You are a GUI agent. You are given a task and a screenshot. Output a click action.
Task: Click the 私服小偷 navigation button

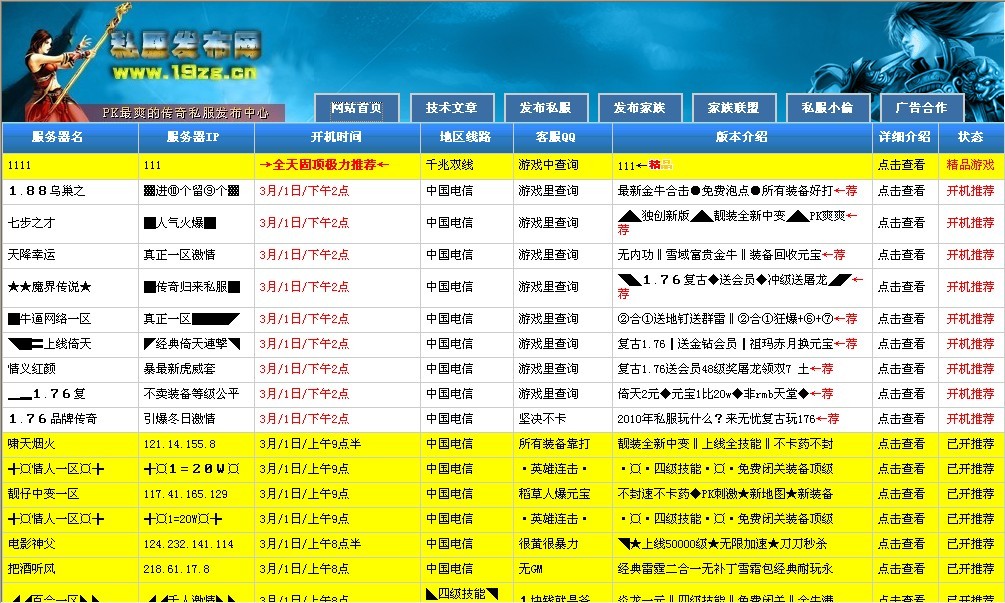click(x=828, y=107)
